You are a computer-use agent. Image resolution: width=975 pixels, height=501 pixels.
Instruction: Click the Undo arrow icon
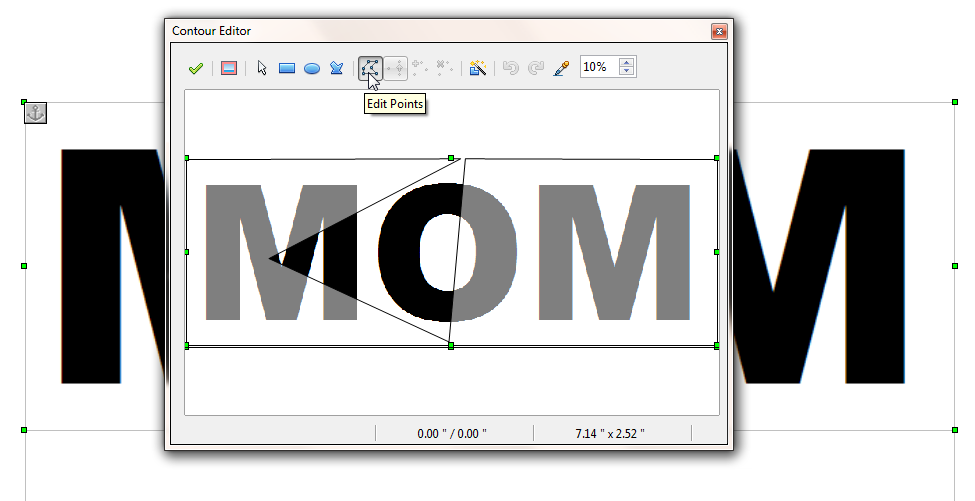511,68
